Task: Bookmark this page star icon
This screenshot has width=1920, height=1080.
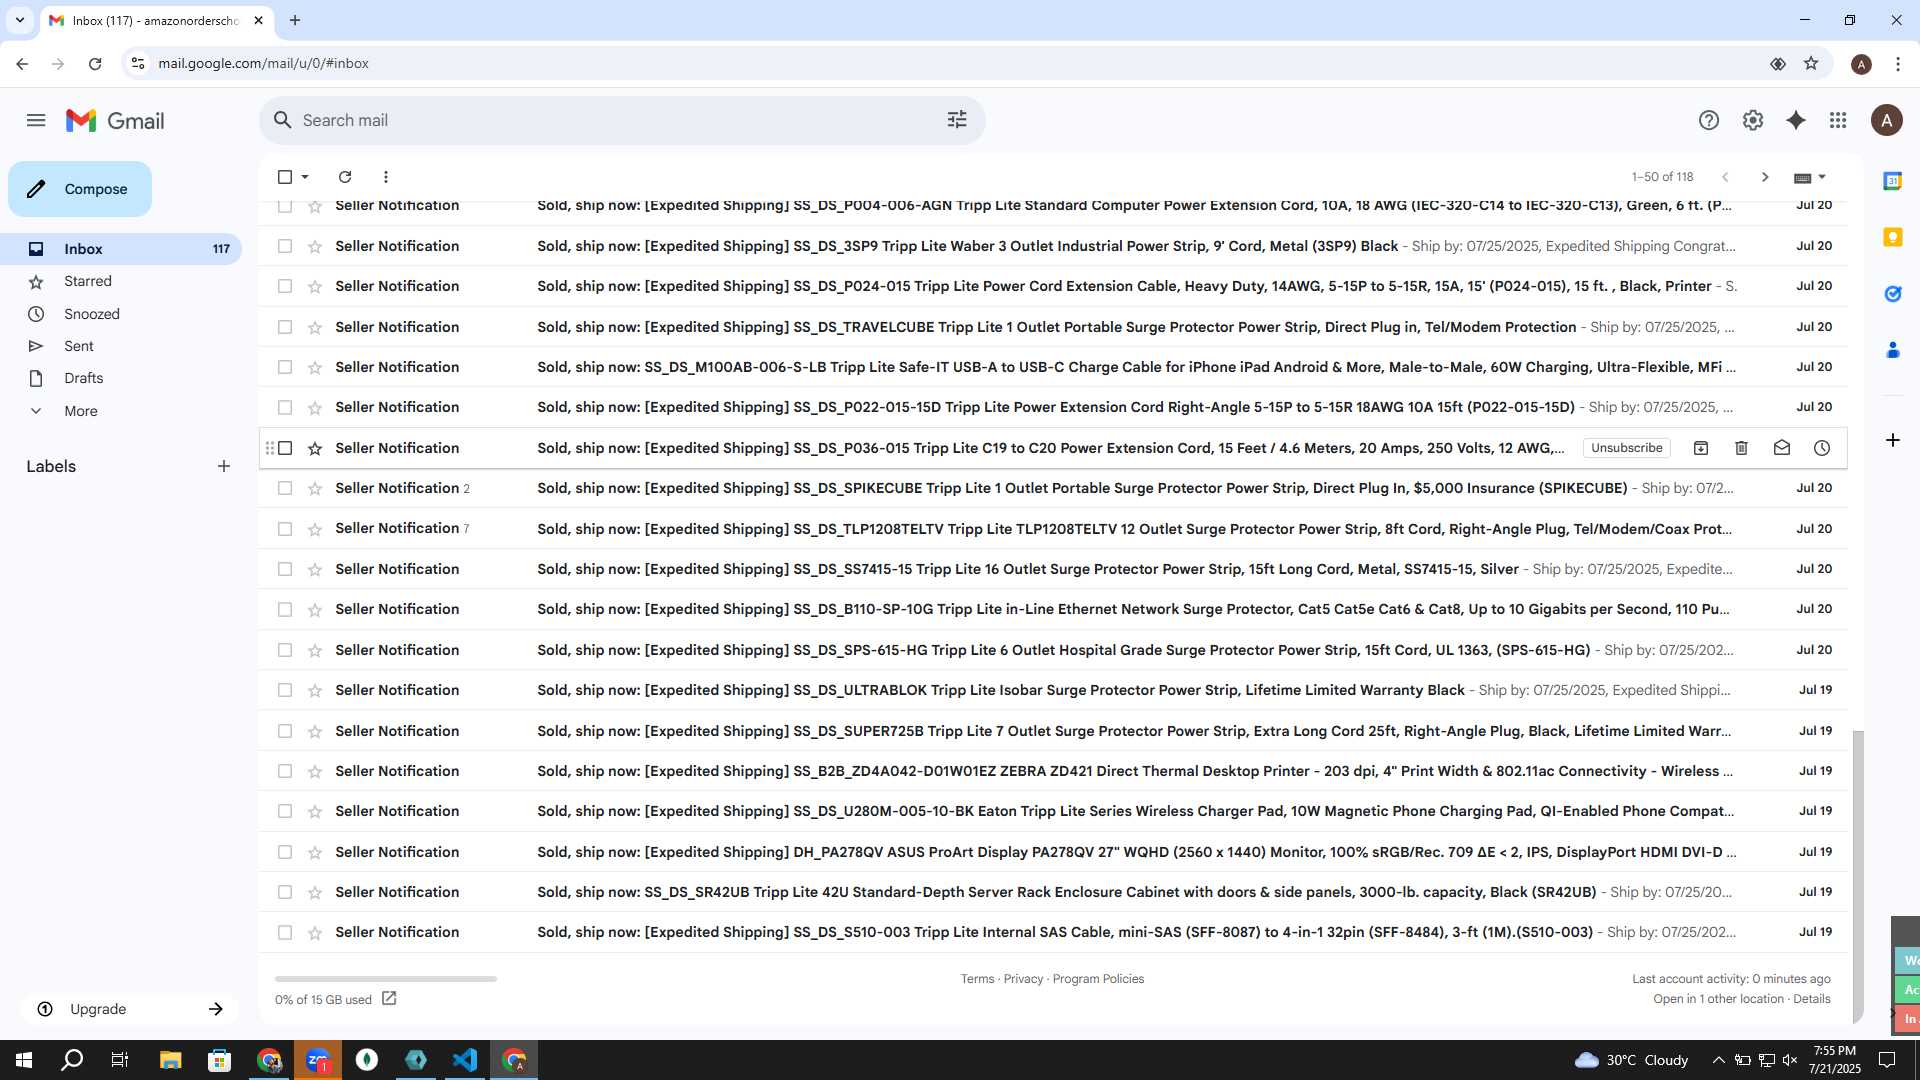Action: coord(1811,63)
